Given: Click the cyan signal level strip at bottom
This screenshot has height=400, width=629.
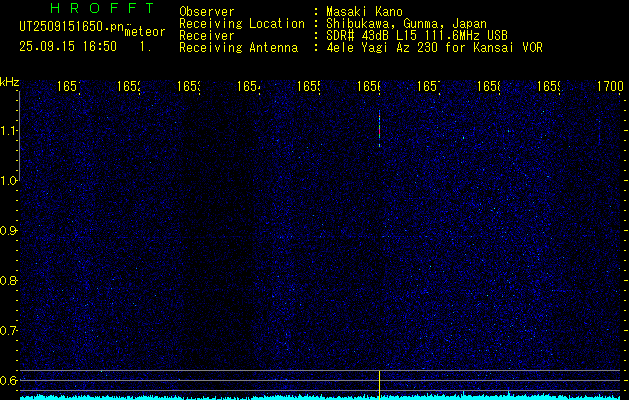Looking at the screenshot, I should (320, 397).
